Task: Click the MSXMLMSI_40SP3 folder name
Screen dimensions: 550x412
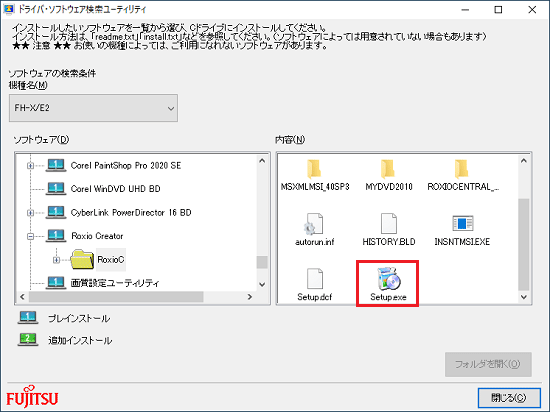Action: 315,187
